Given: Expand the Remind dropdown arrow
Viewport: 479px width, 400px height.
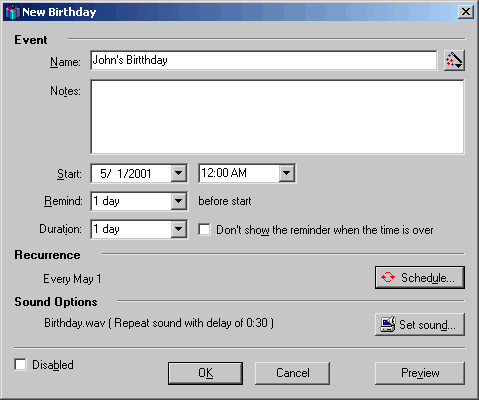Looking at the screenshot, I should click(179, 201).
